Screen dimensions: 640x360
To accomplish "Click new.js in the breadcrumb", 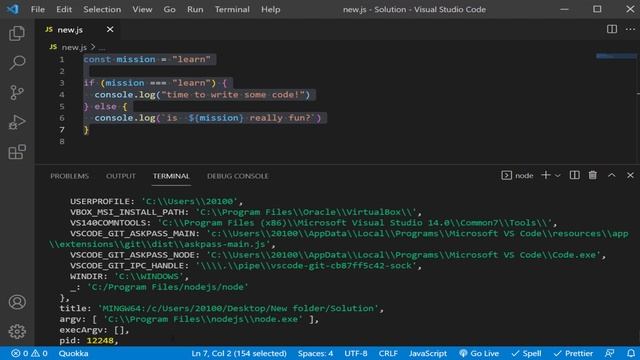I will 74,47.
